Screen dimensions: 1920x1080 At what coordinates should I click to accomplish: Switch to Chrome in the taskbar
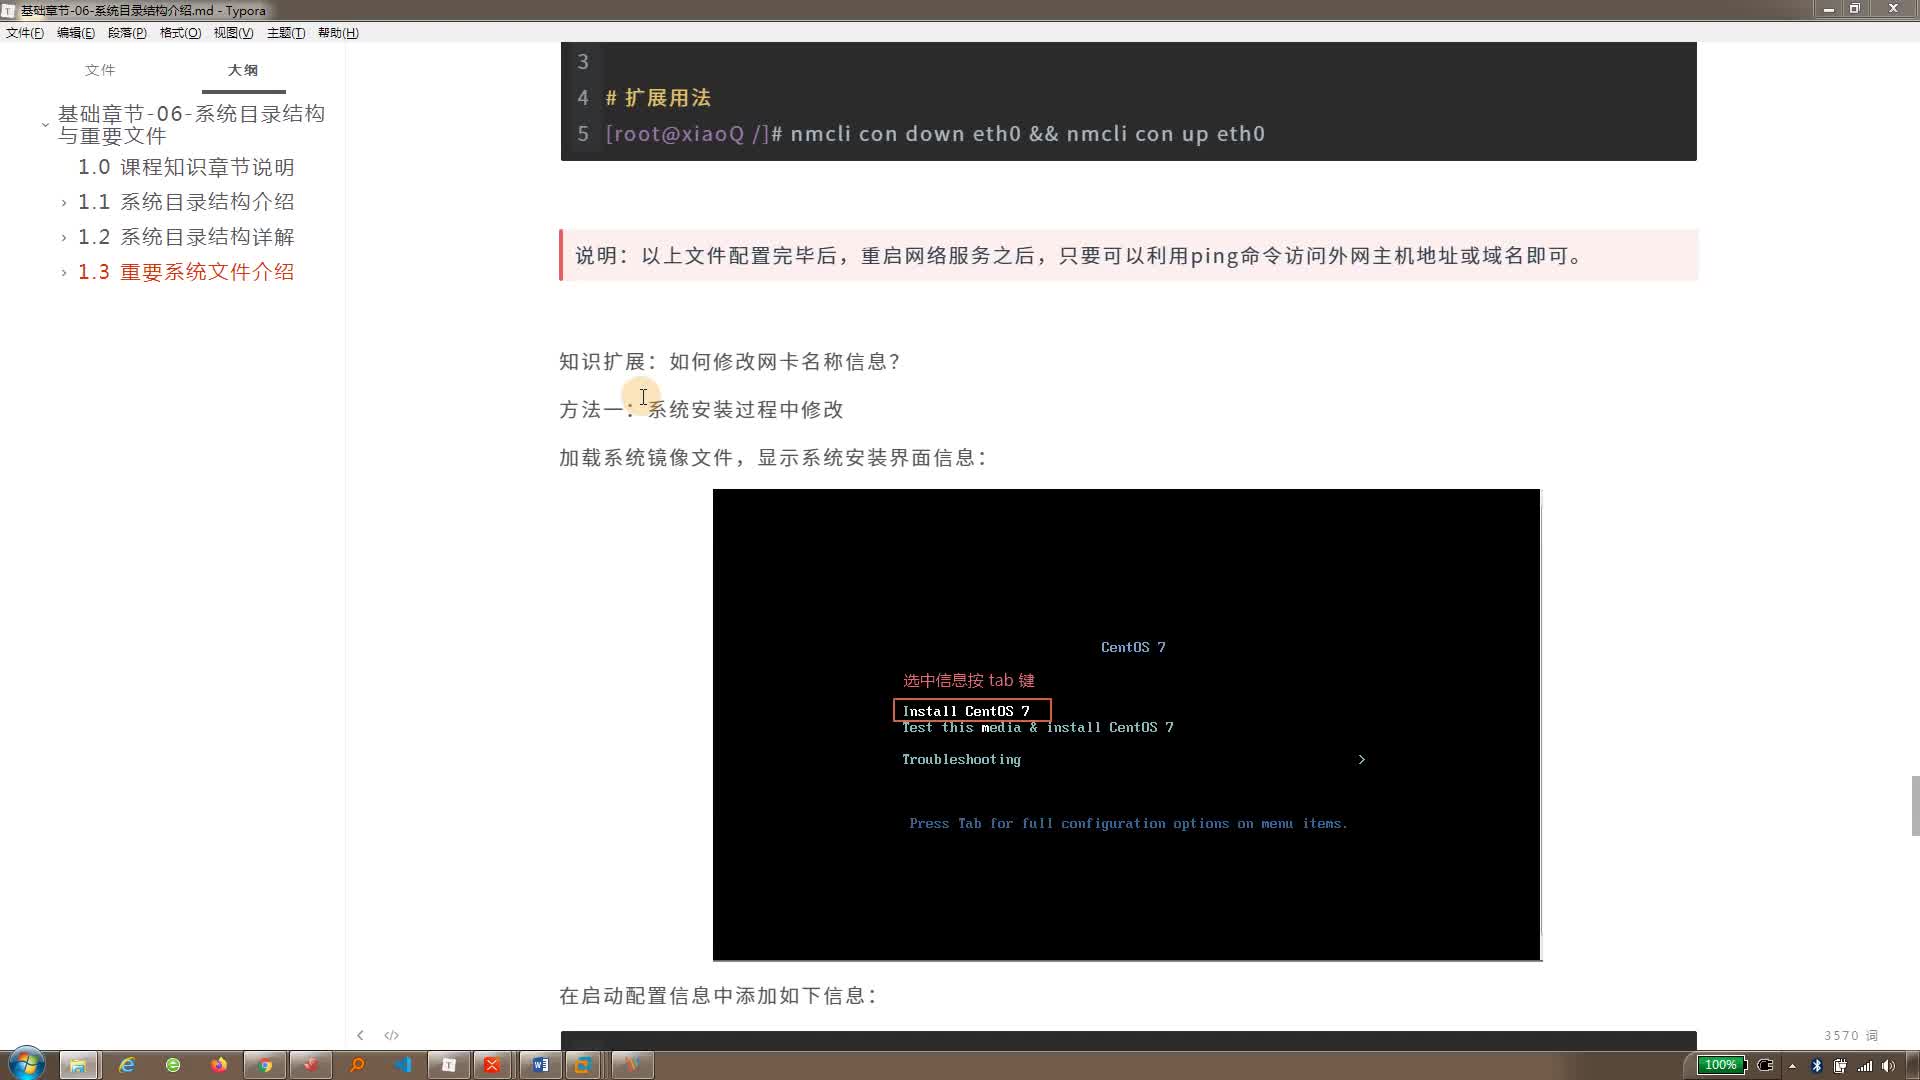265,1065
